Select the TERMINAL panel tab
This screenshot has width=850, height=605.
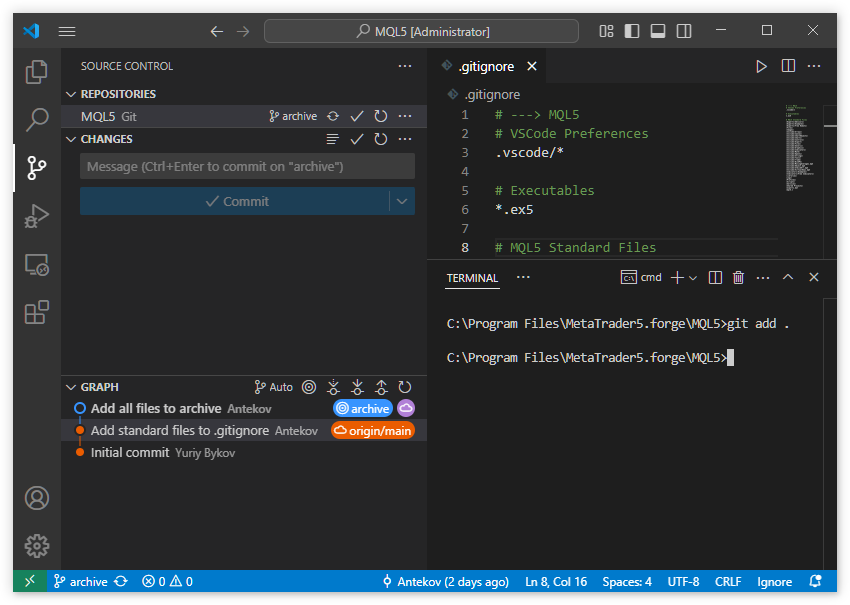pos(472,278)
